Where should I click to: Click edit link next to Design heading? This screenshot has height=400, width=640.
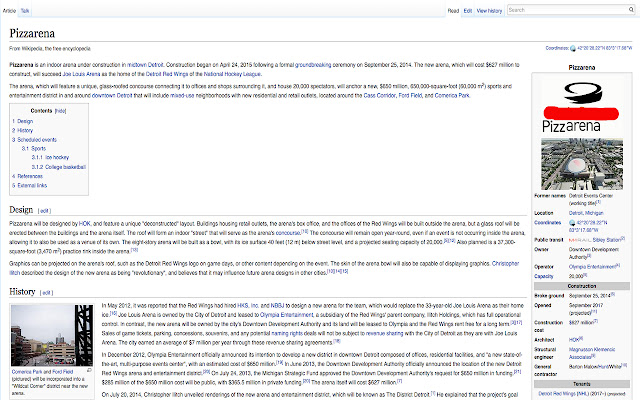pos(44,211)
